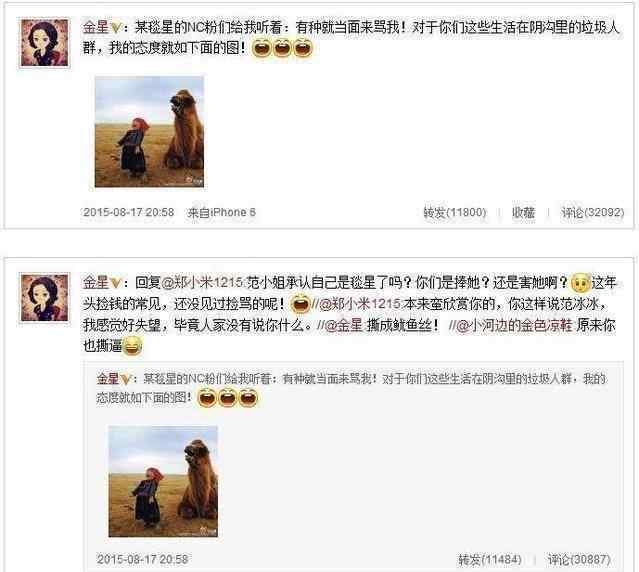
Task: Click verified V badge in second post
Action: pos(116,282)
